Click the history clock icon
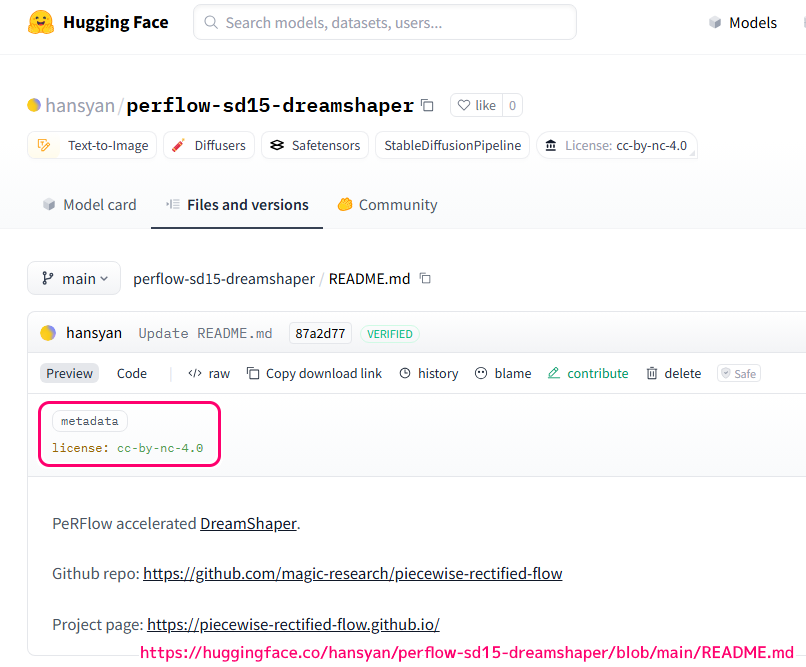Viewport: 806px width, 667px height. tap(405, 373)
